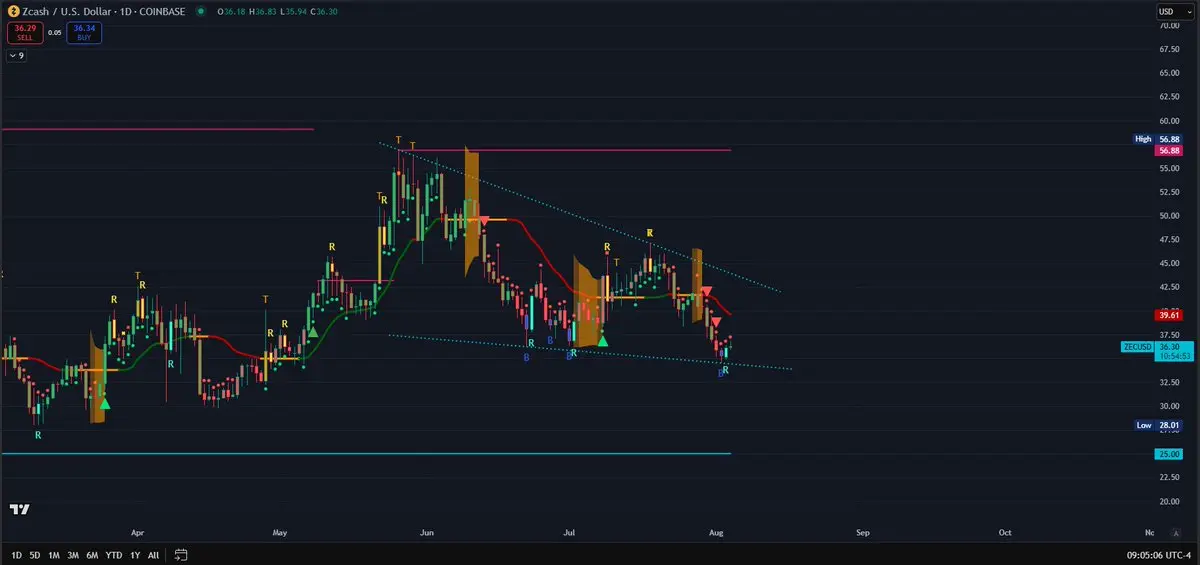Click the green up-arrow signal in late March
Screen dimensions: 1200x565
click(104, 403)
